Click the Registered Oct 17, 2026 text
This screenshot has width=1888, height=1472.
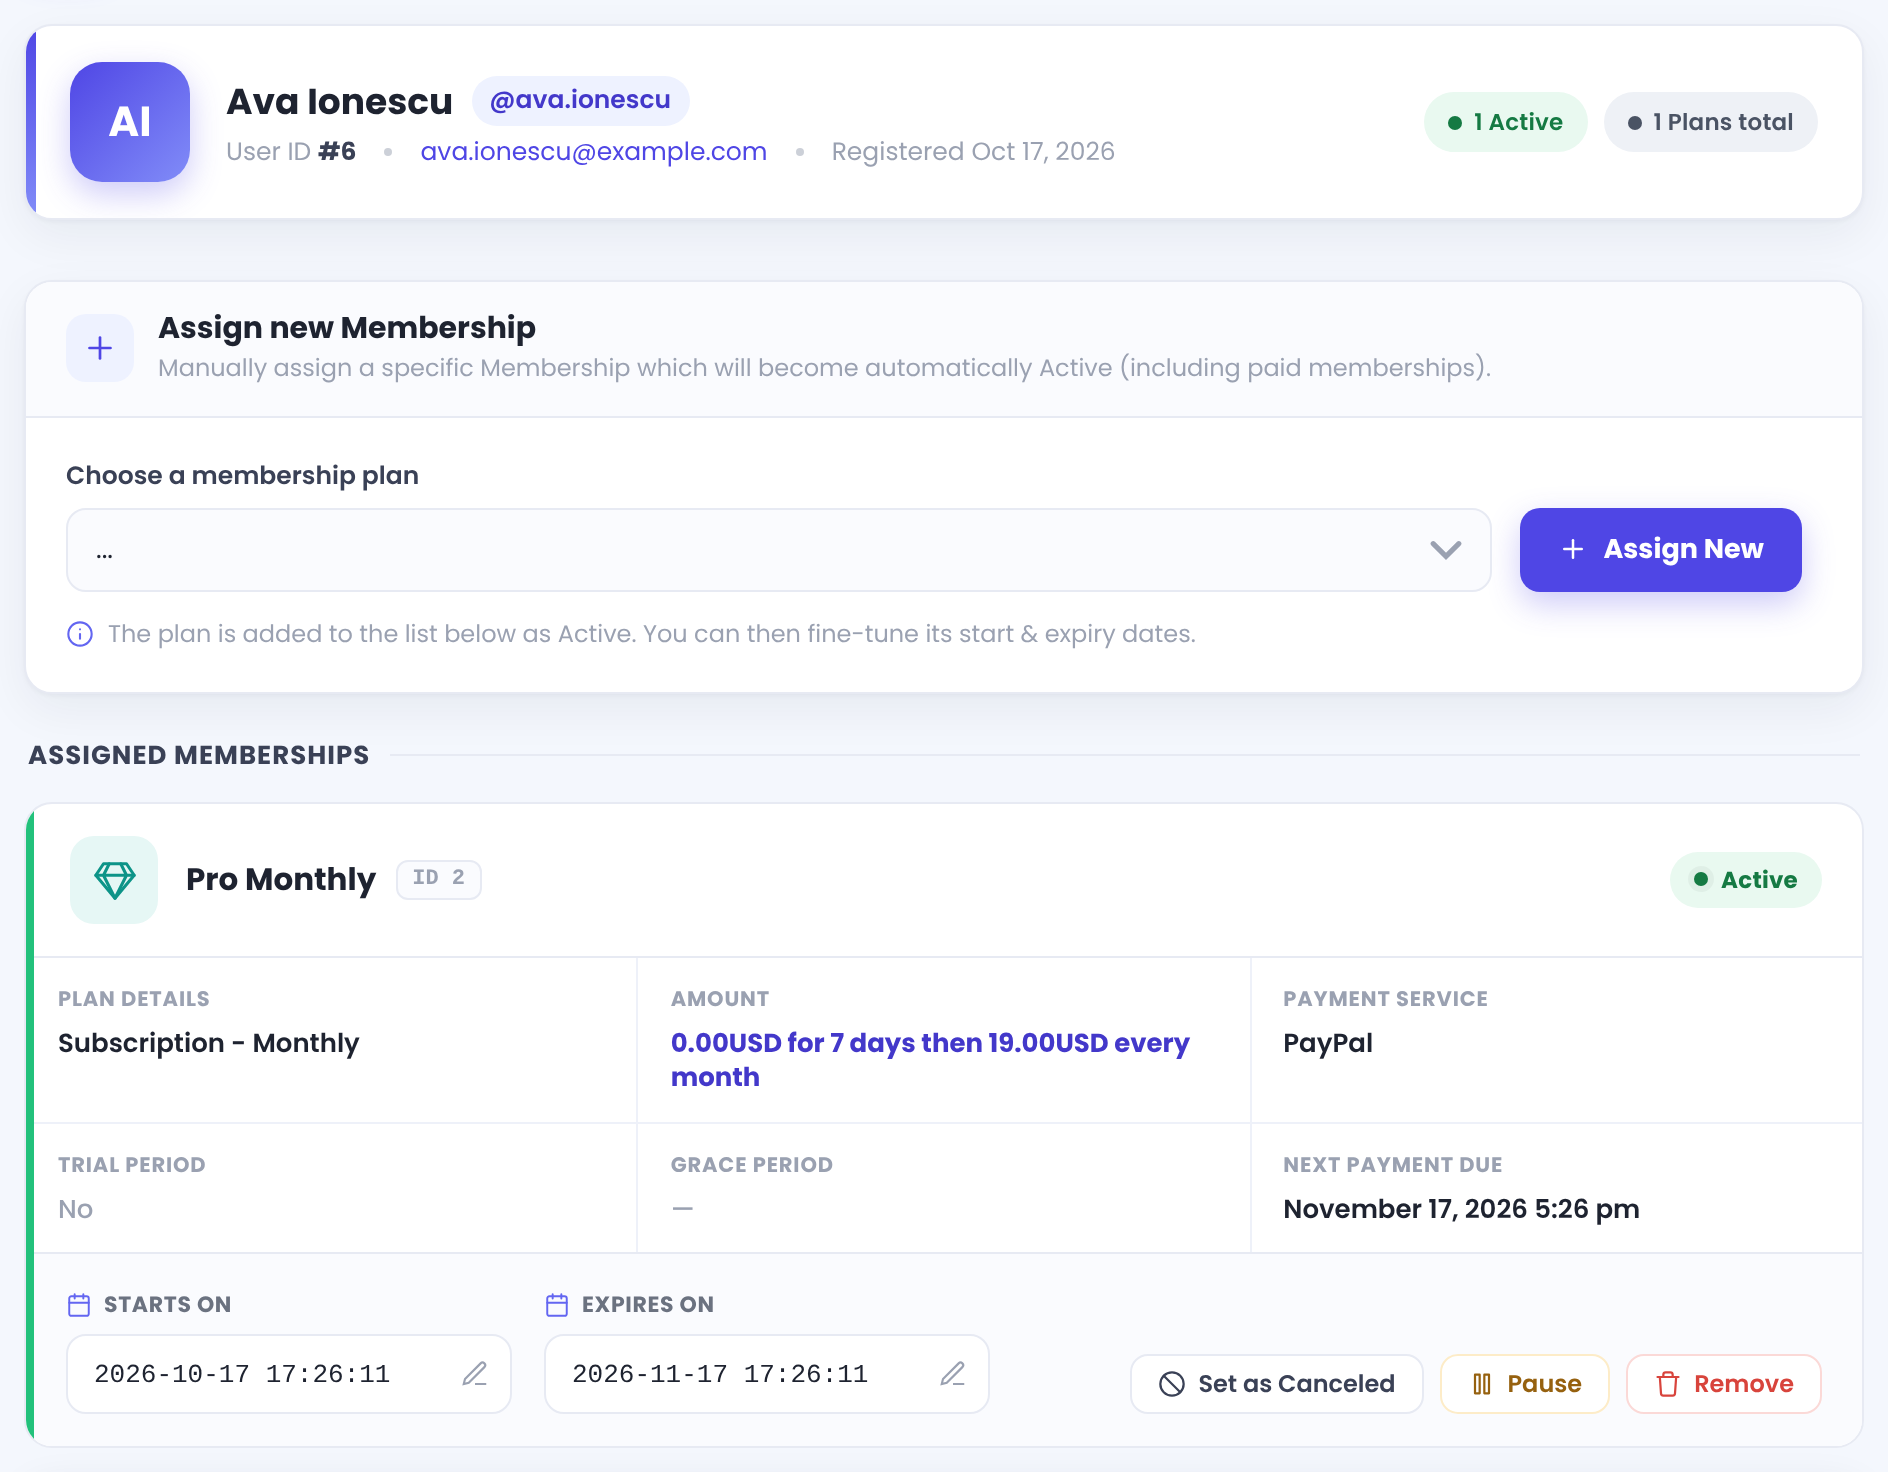click(973, 152)
